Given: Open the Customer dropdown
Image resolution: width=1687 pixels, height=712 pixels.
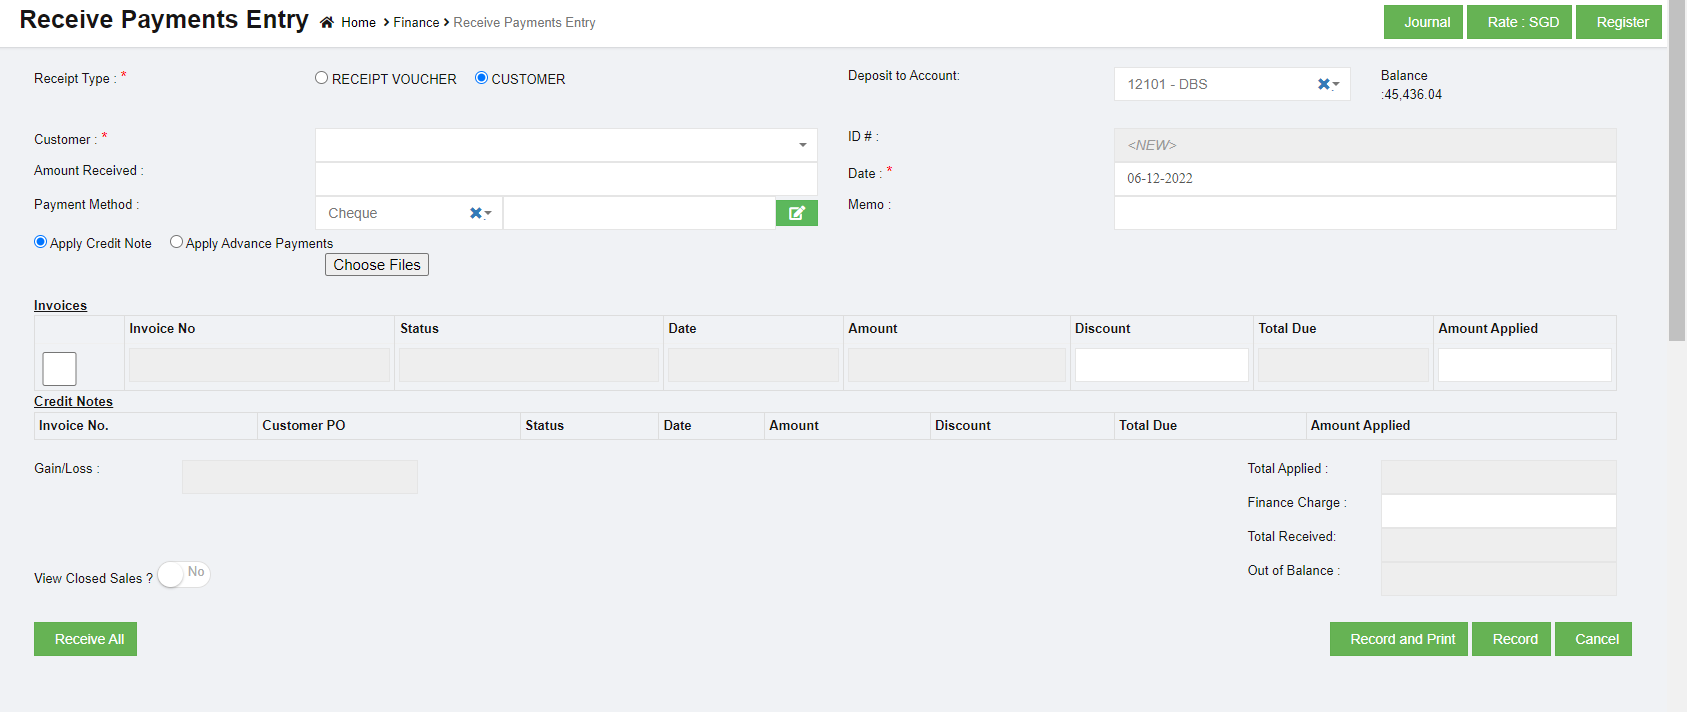Looking at the screenshot, I should pos(566,145).
